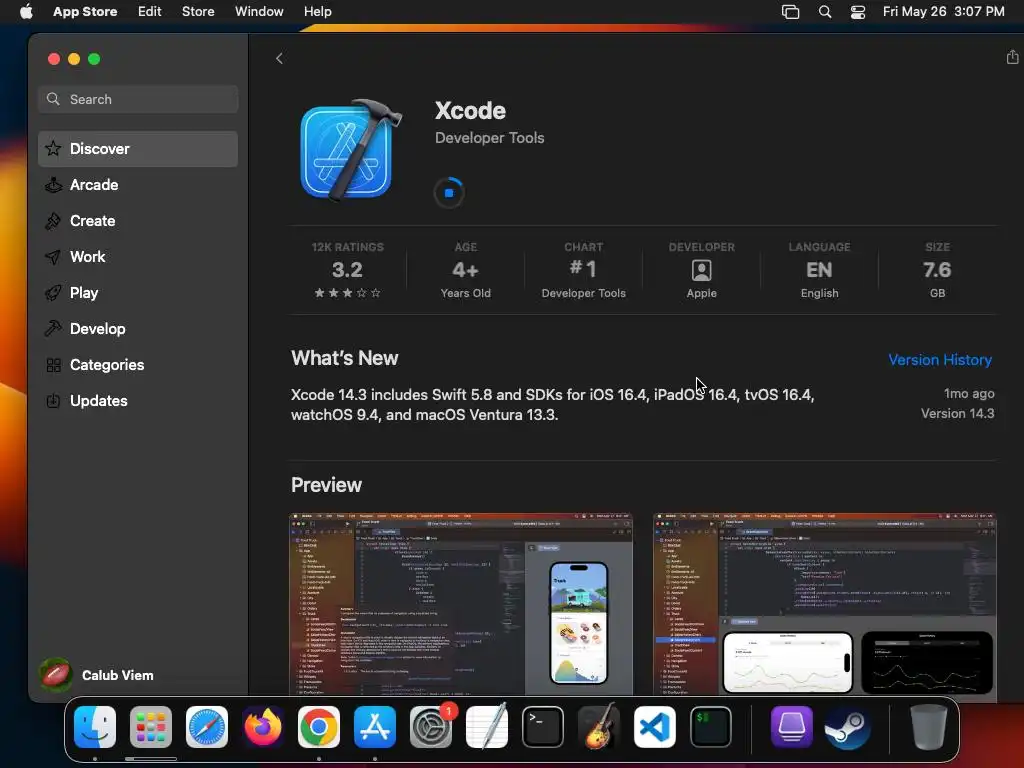Open Launchpad from the Dock
The height and width of the screenshot is (768, 1024).
pos(151,727)
